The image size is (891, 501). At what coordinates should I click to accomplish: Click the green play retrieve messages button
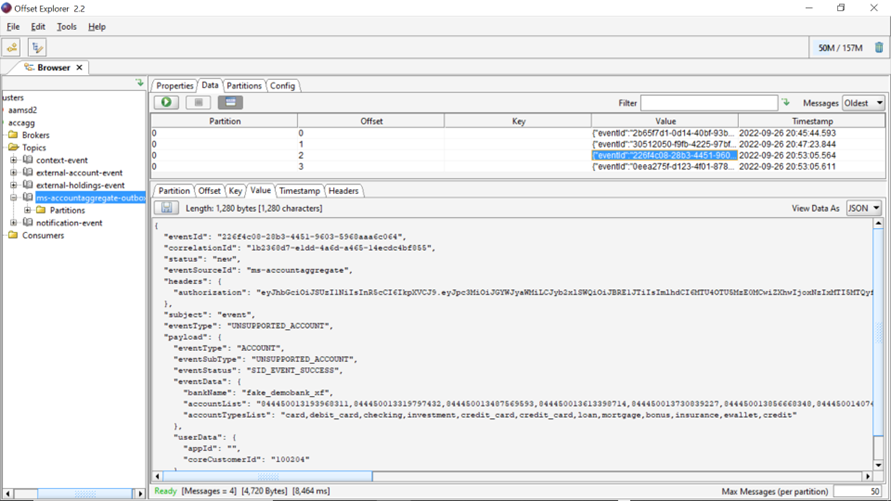point(166,102)
